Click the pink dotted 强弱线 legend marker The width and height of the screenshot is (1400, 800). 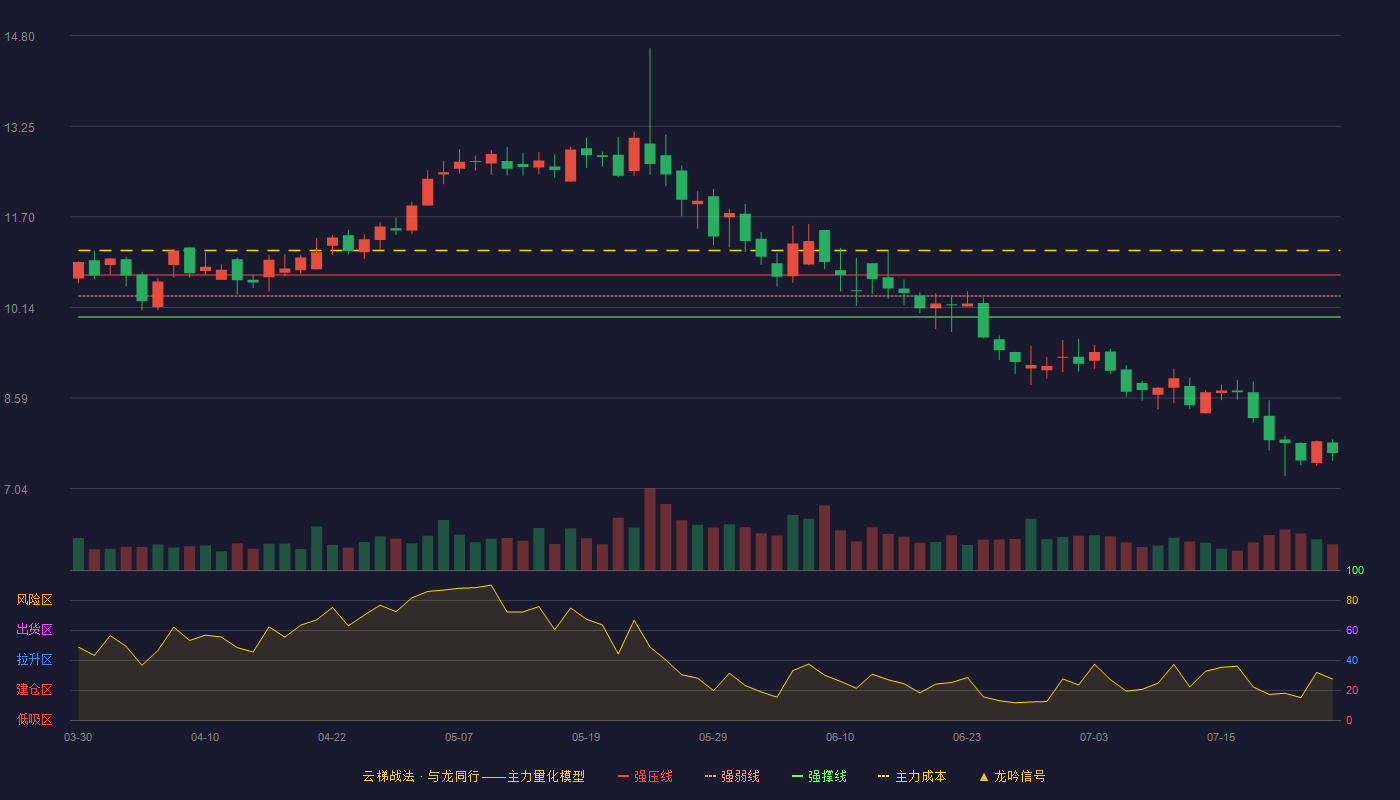(x=710, y=776)
